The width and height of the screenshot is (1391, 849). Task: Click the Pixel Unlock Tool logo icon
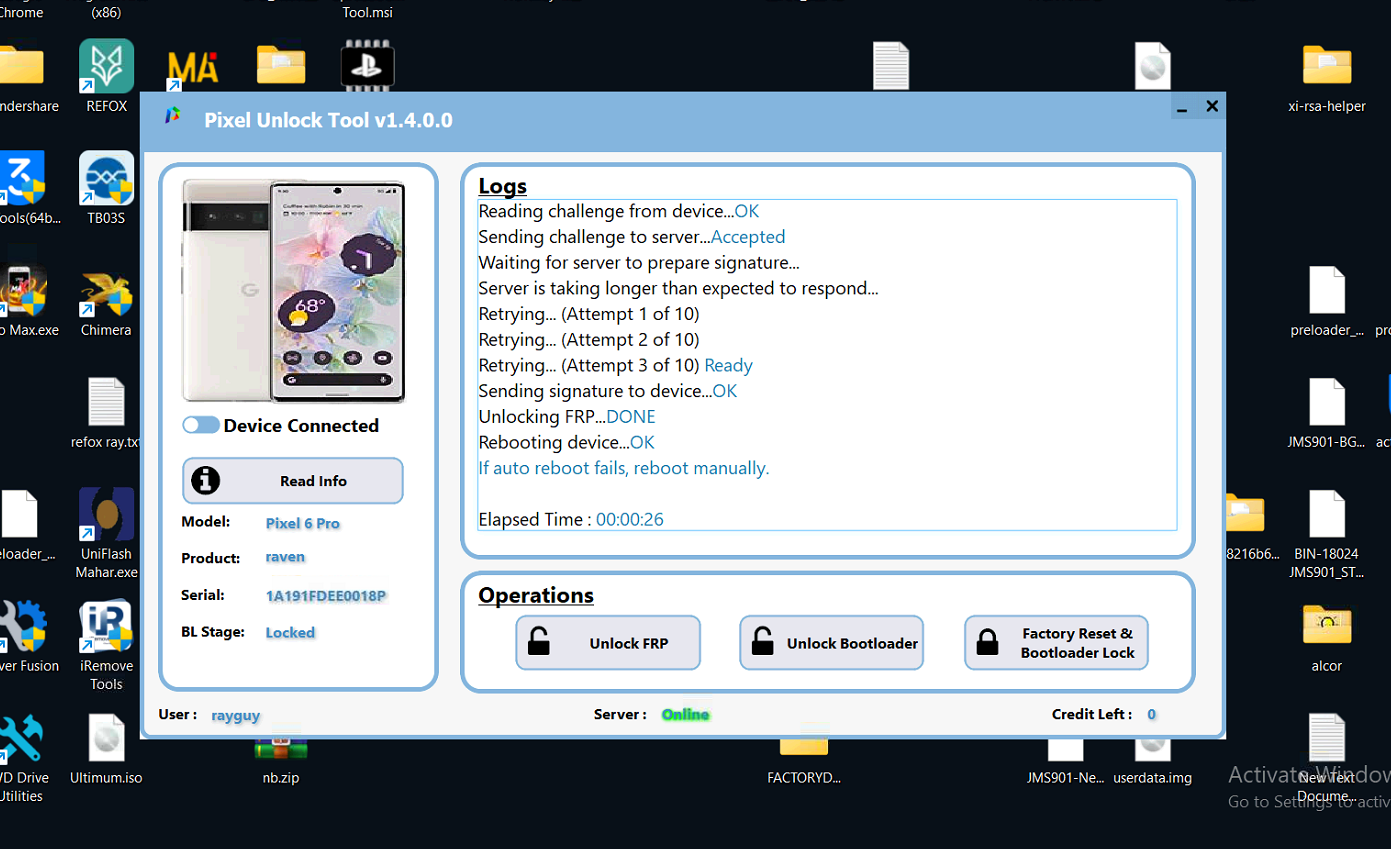pyautogui.click(x=173, y=117)
